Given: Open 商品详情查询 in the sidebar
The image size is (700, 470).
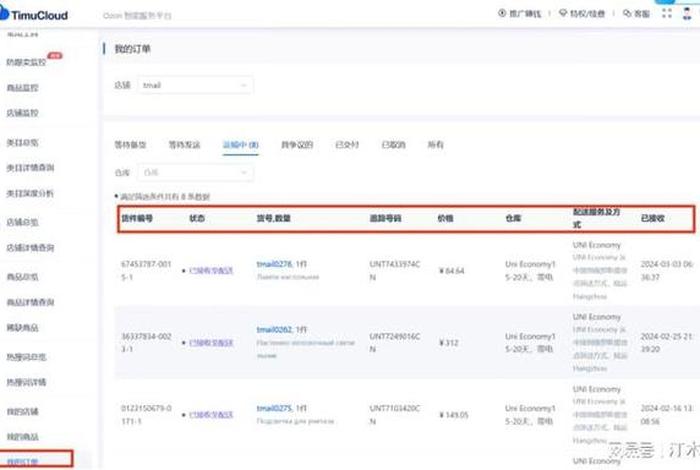Looking at the screenshot, I should point(30,302).
